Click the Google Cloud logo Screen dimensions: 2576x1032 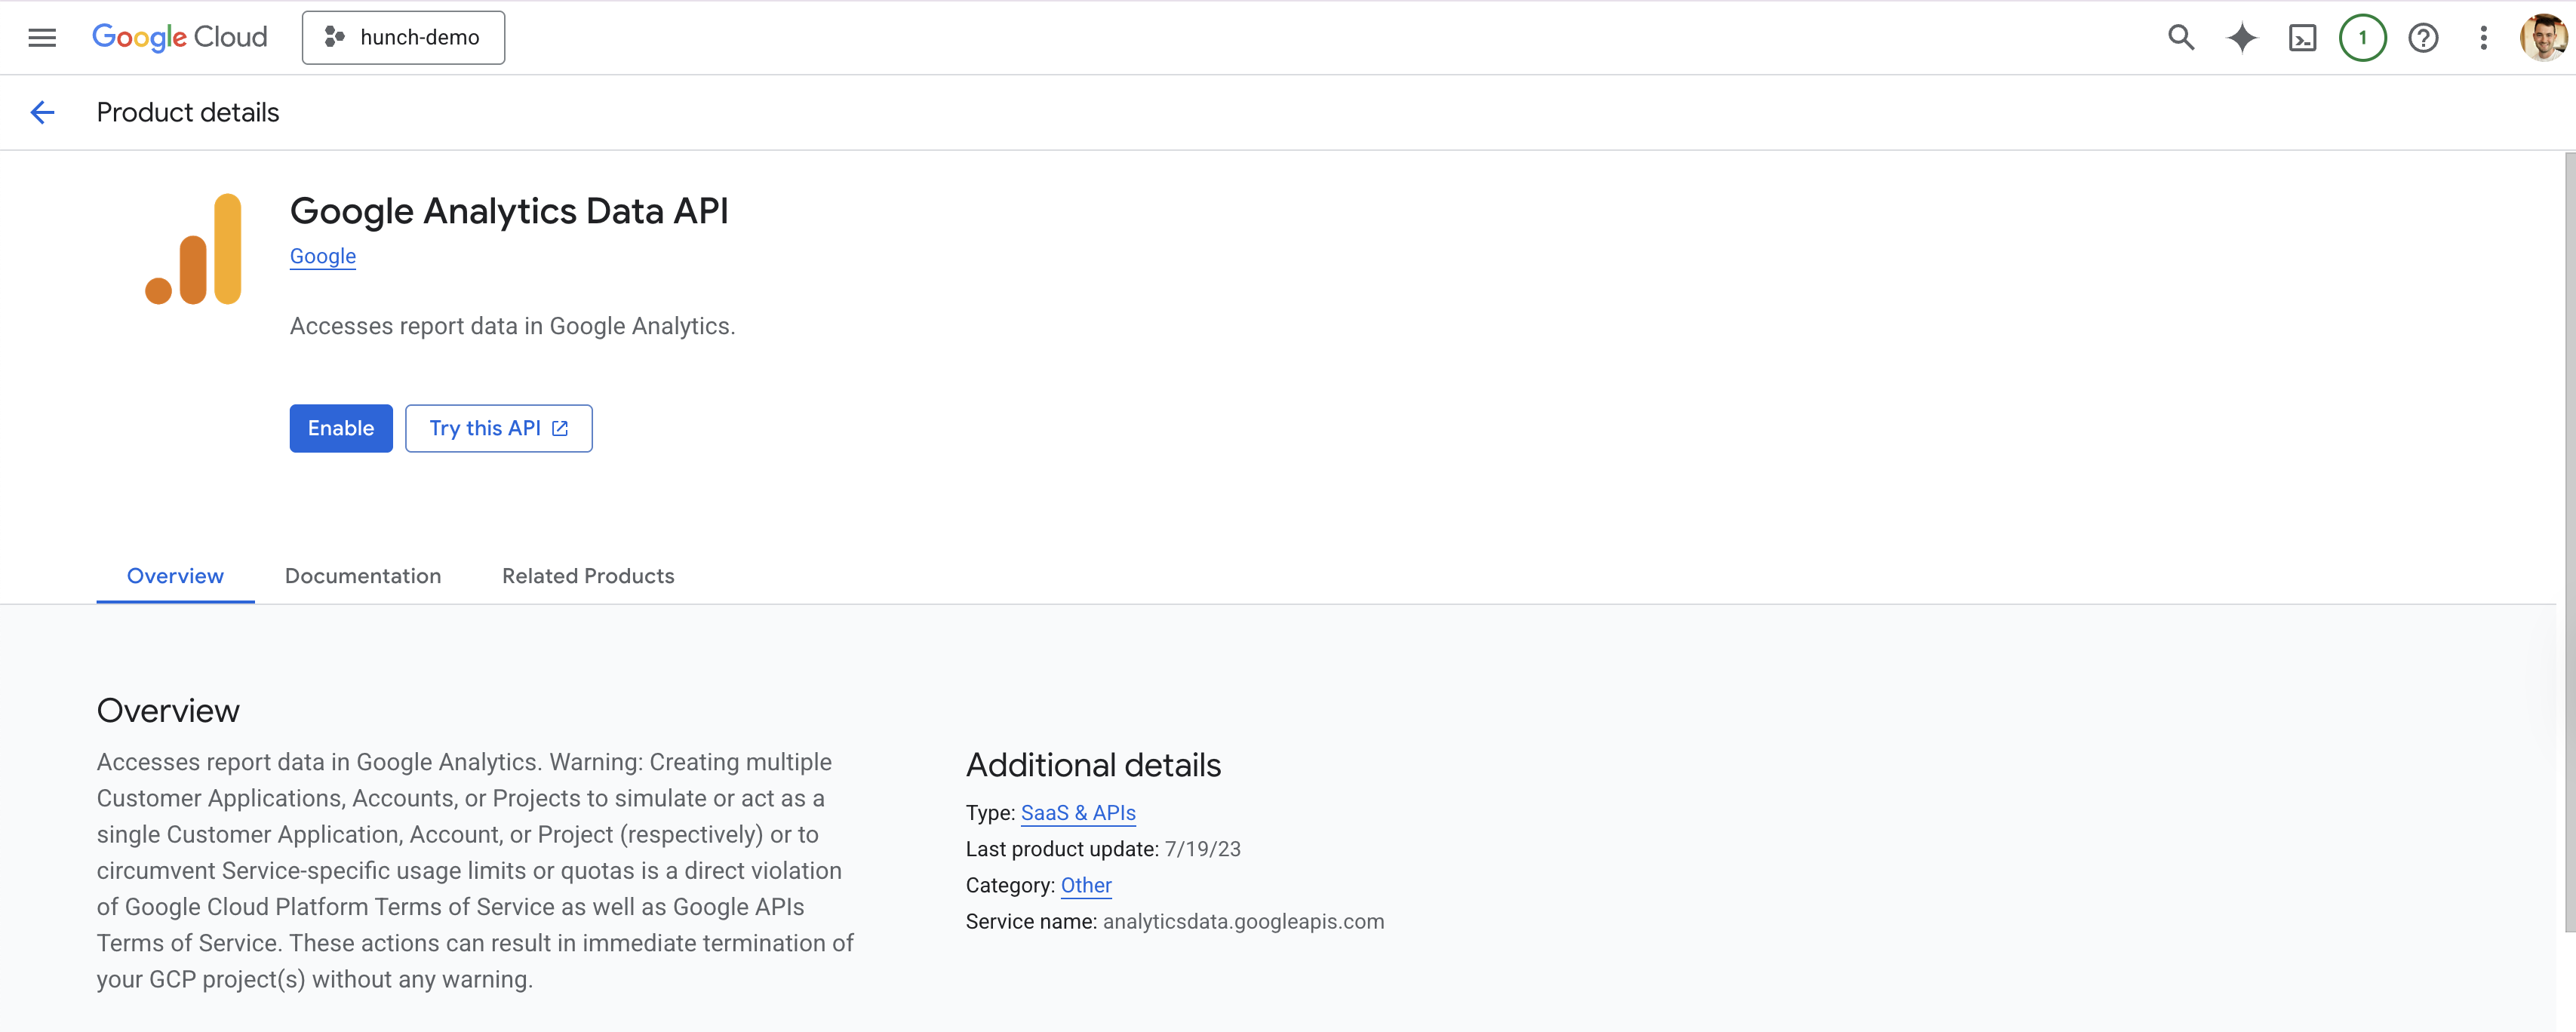pyautogui.click(x=179, y=37)
